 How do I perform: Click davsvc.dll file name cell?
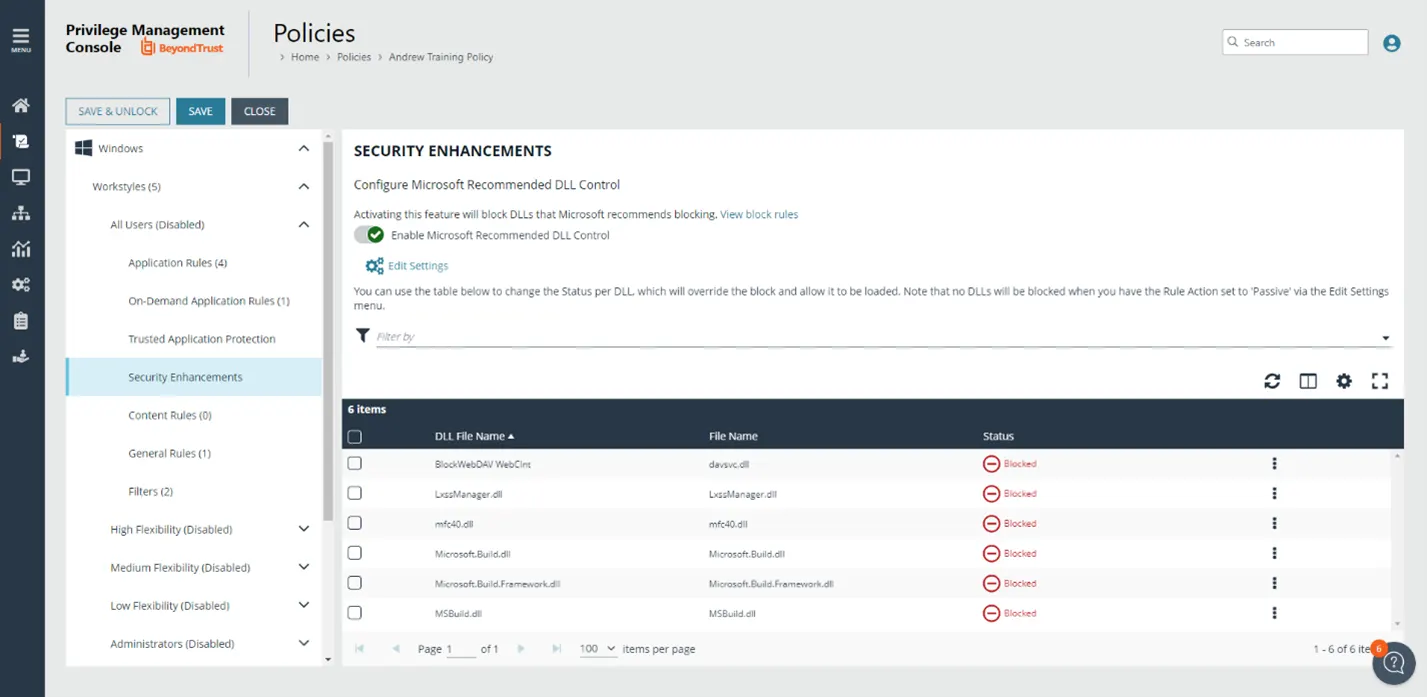coord(729,464)
